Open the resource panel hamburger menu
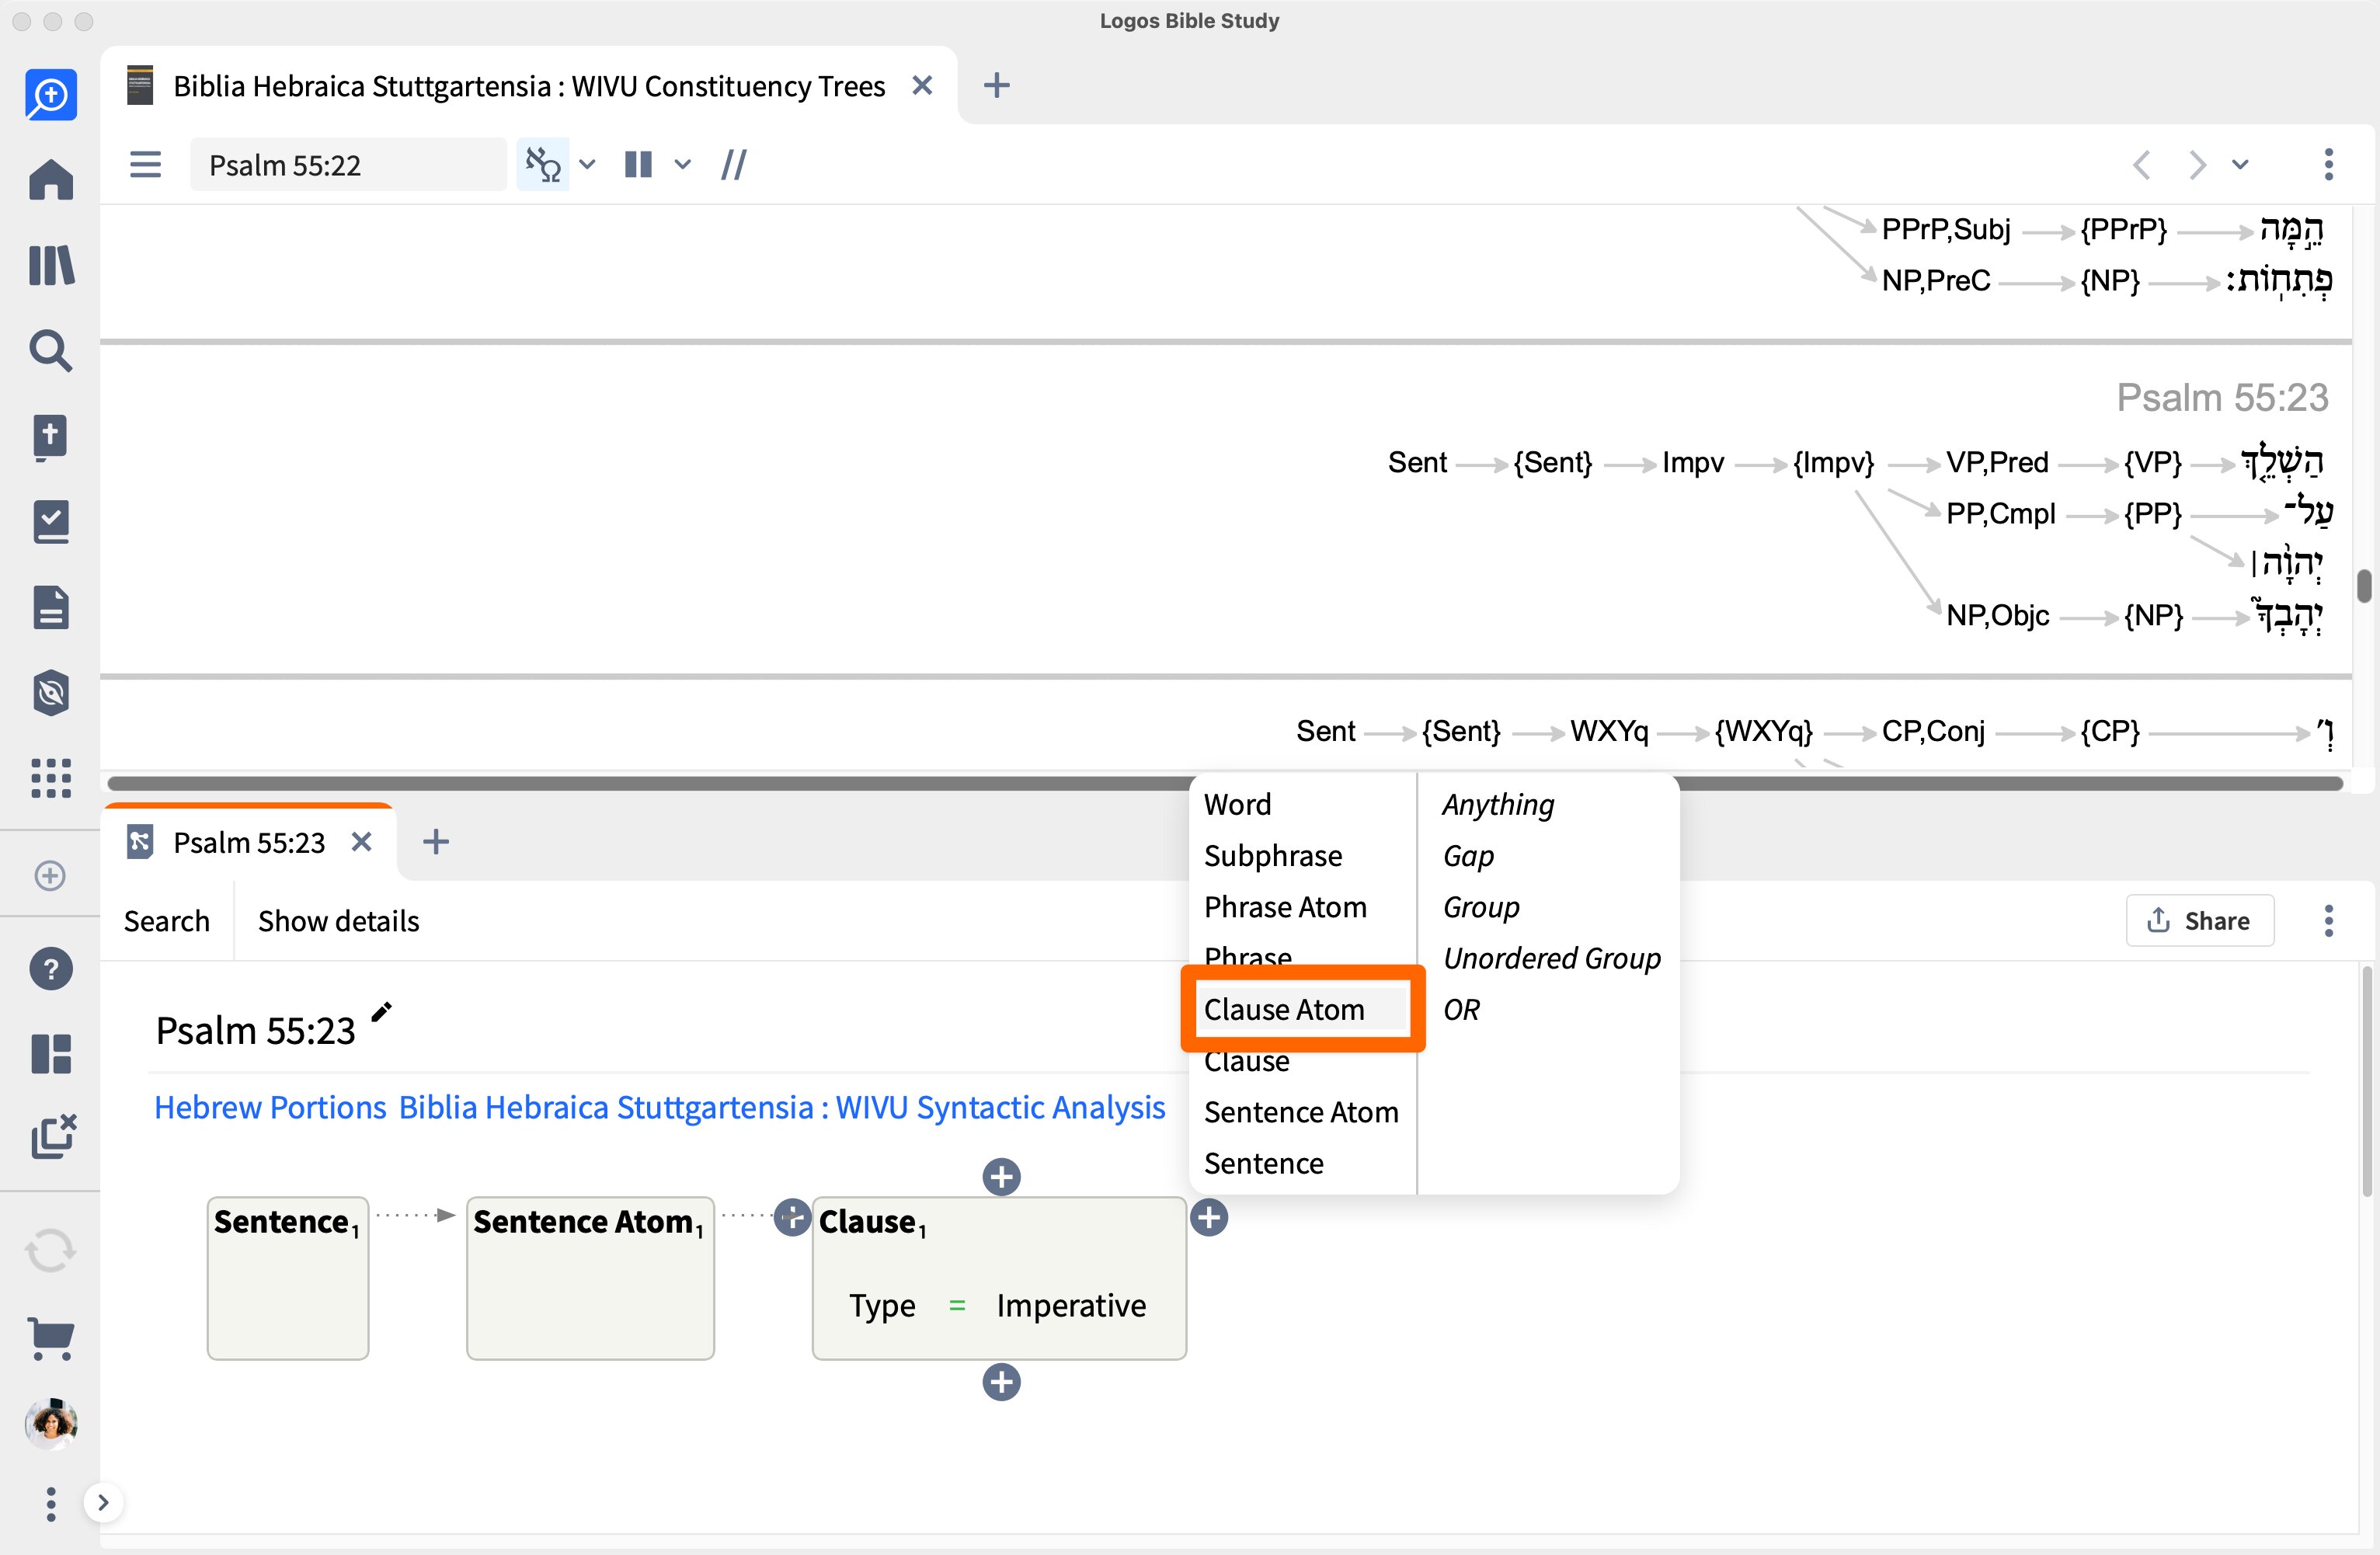The width and height of the screenshot is (2380, 1555). (x=146, y=164)
